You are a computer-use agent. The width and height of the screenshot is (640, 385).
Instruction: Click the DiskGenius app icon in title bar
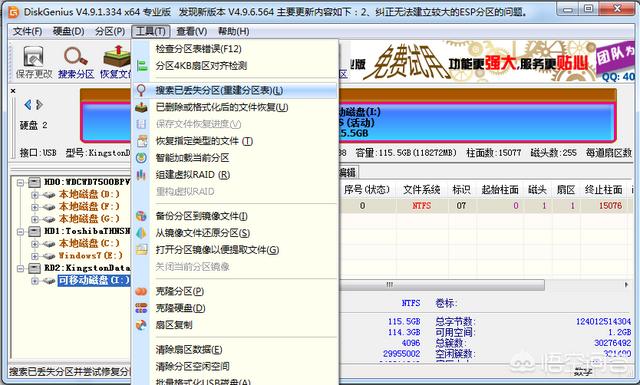13,12
